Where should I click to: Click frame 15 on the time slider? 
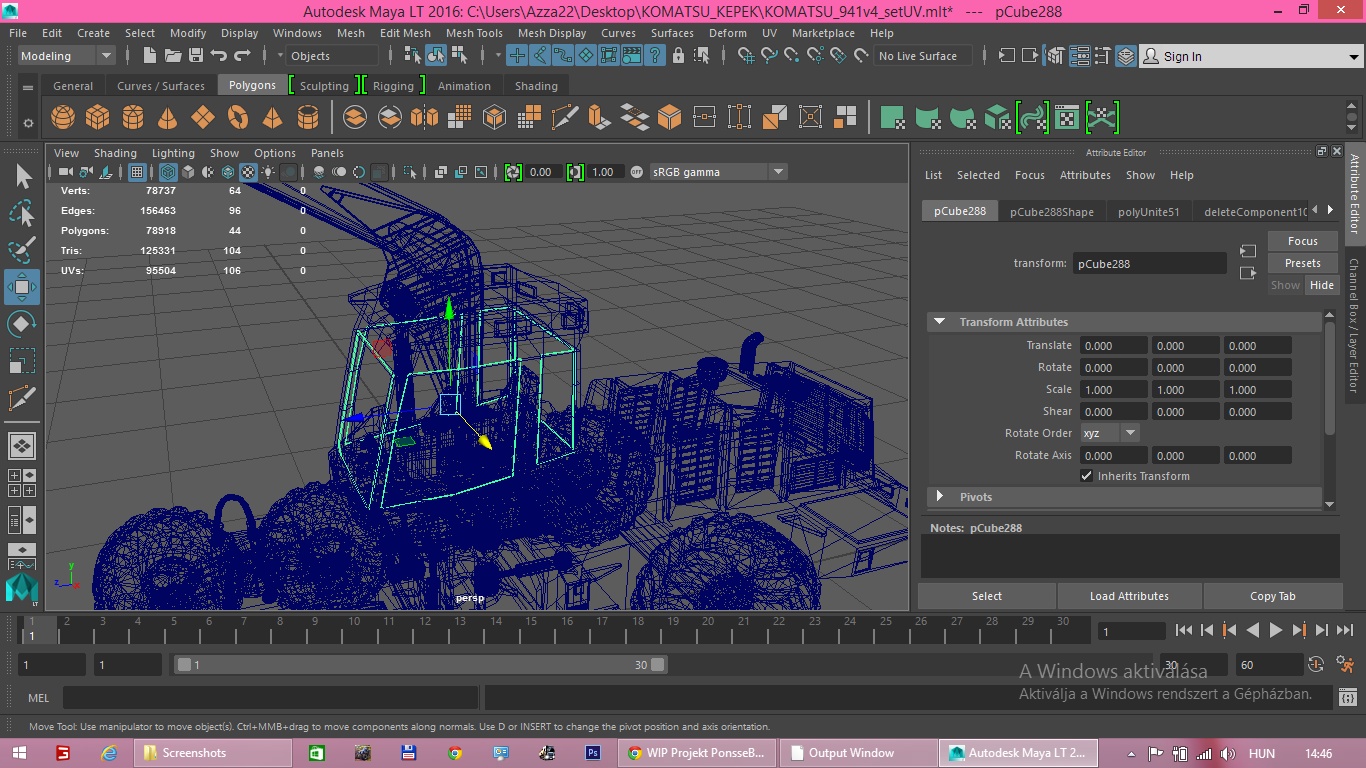pos(530,628)
